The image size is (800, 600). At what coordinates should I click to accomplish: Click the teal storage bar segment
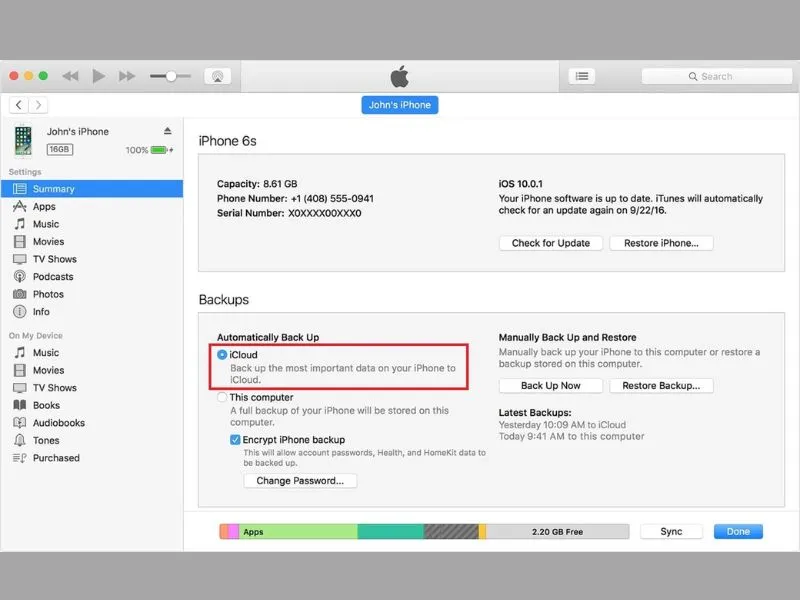click(x=390, y=532)
